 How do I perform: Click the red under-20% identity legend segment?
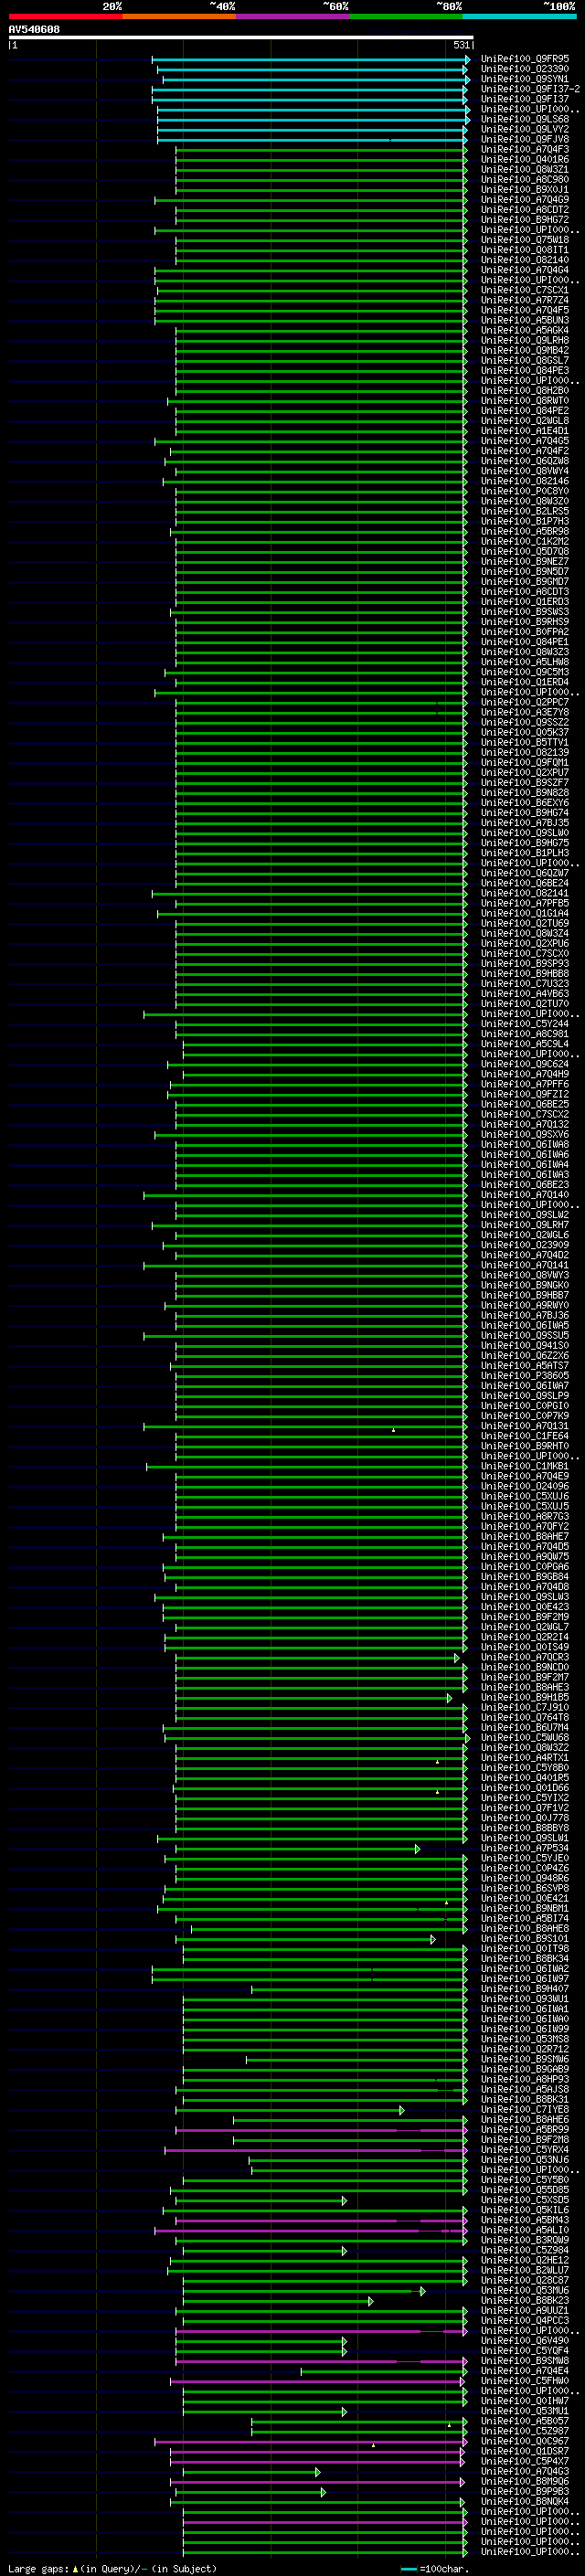click(65, 16)
